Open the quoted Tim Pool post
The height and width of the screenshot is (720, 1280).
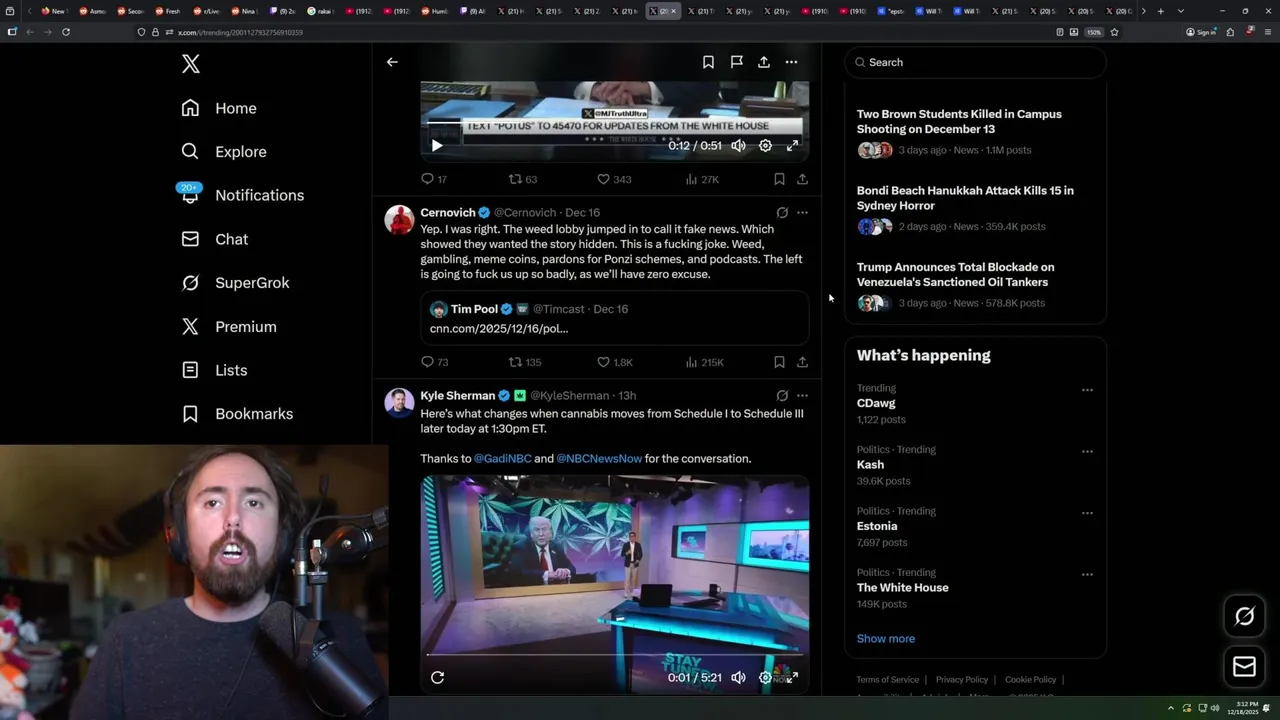pos(614,318)
